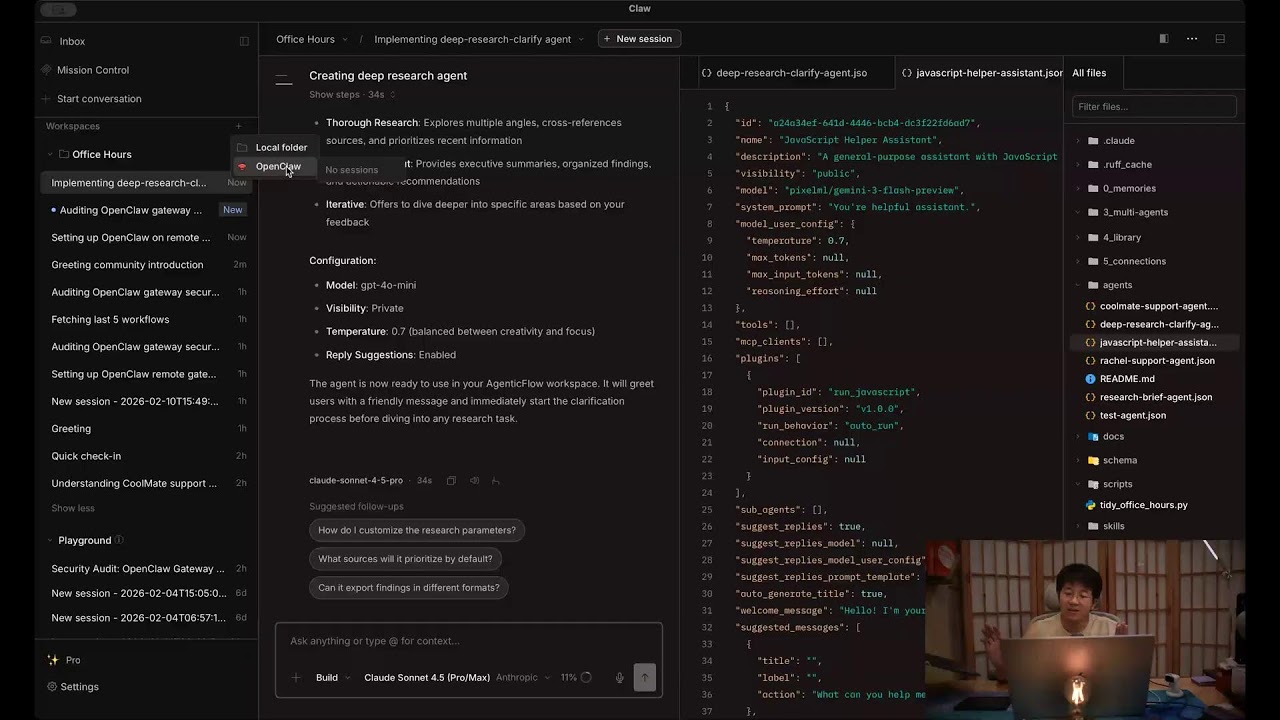1280x720 pixels.
Task: Select the All files tab
Action: (1089, 73)
